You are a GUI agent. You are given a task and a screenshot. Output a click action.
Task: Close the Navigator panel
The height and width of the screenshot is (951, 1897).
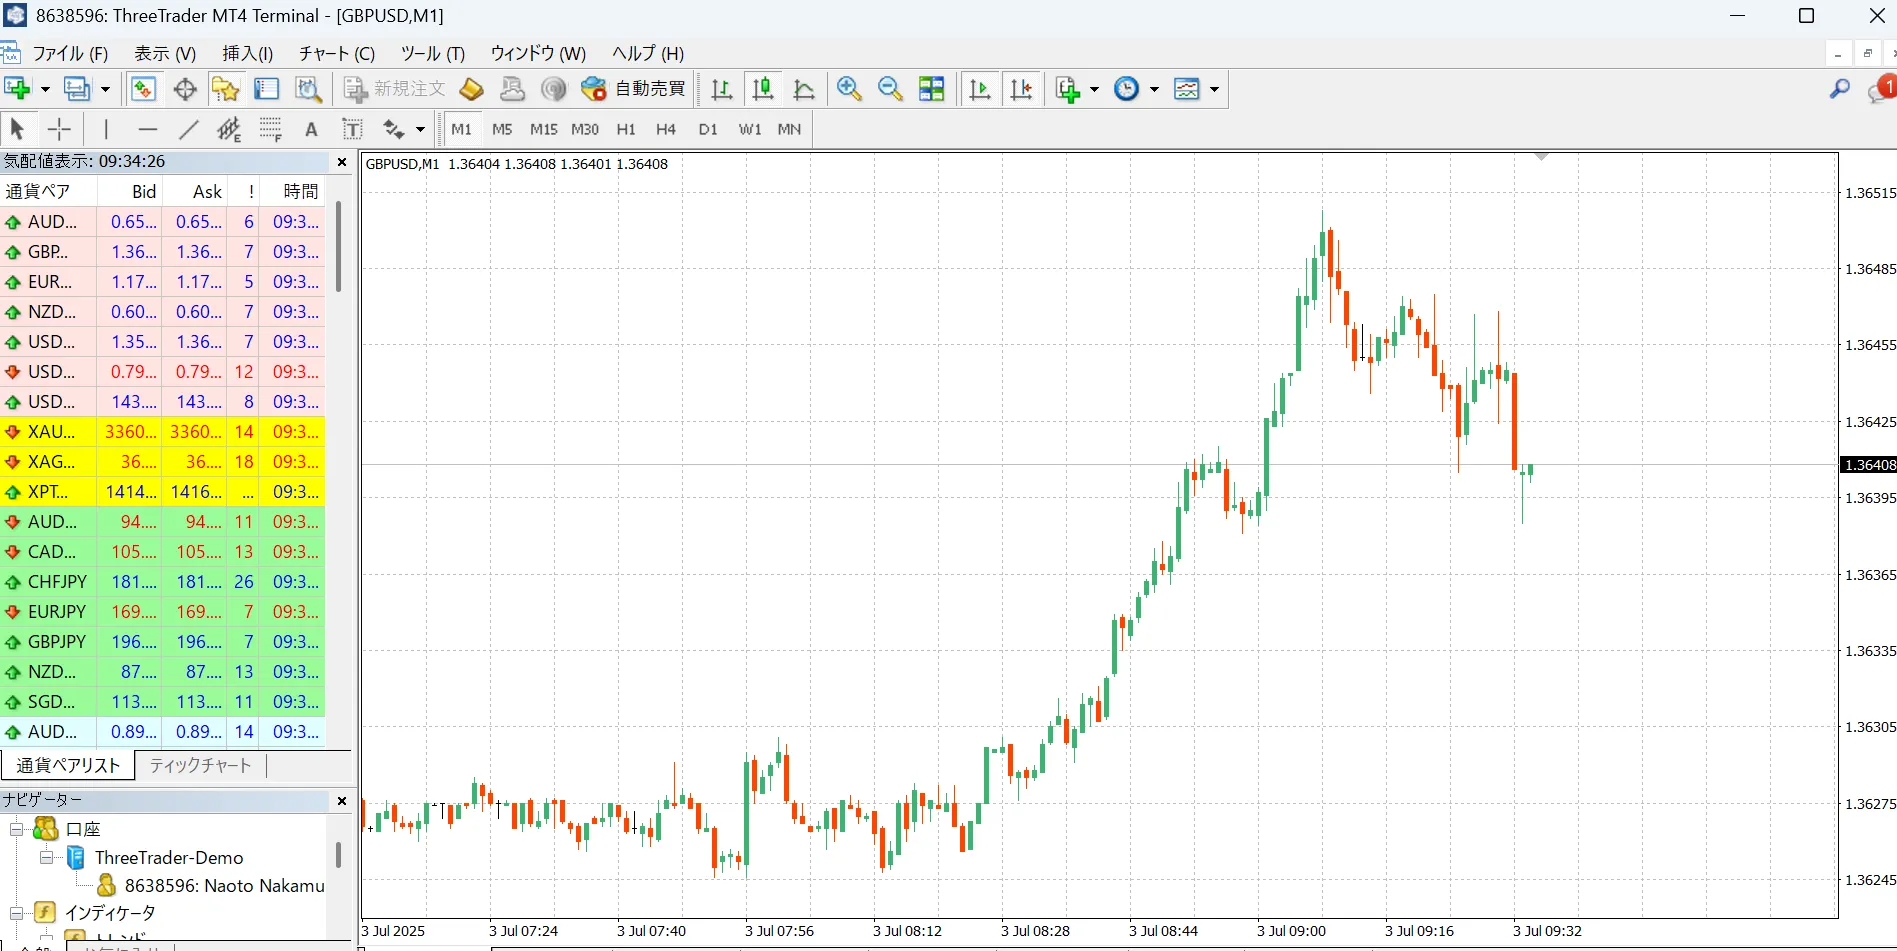[342, 801]
